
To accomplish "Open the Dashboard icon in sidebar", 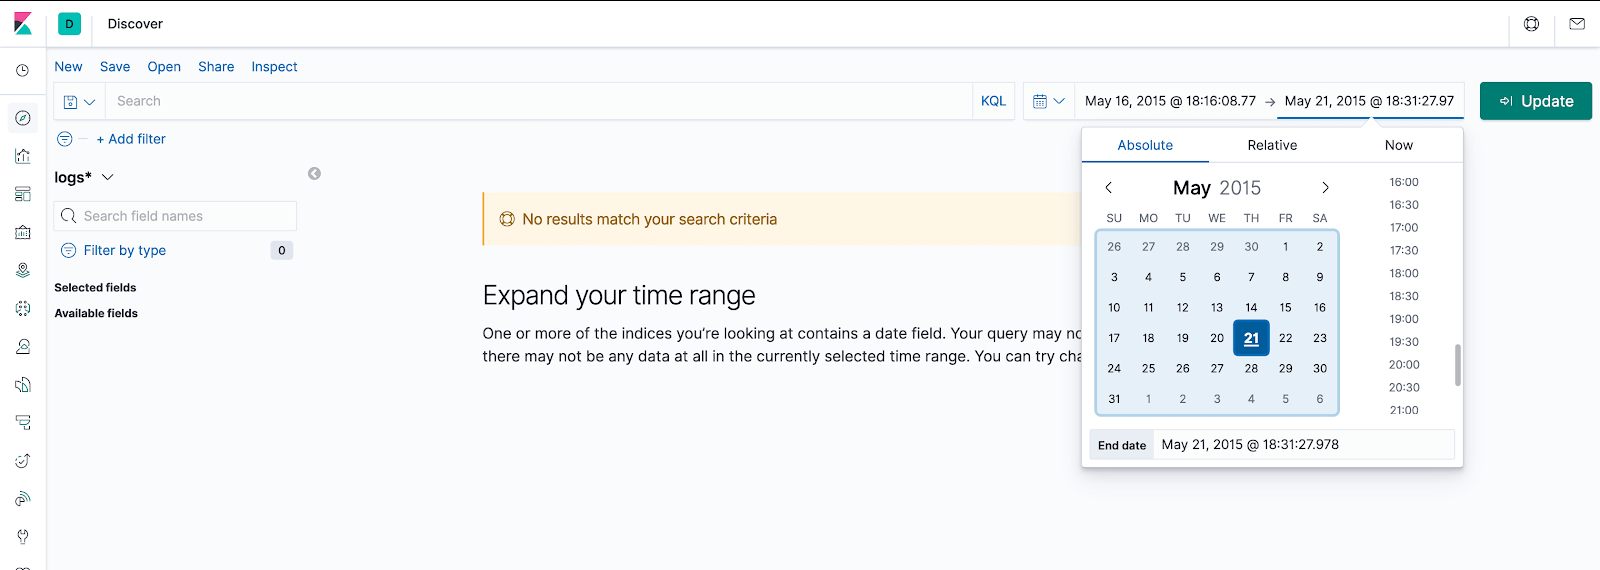I will (x=23, y=194).
